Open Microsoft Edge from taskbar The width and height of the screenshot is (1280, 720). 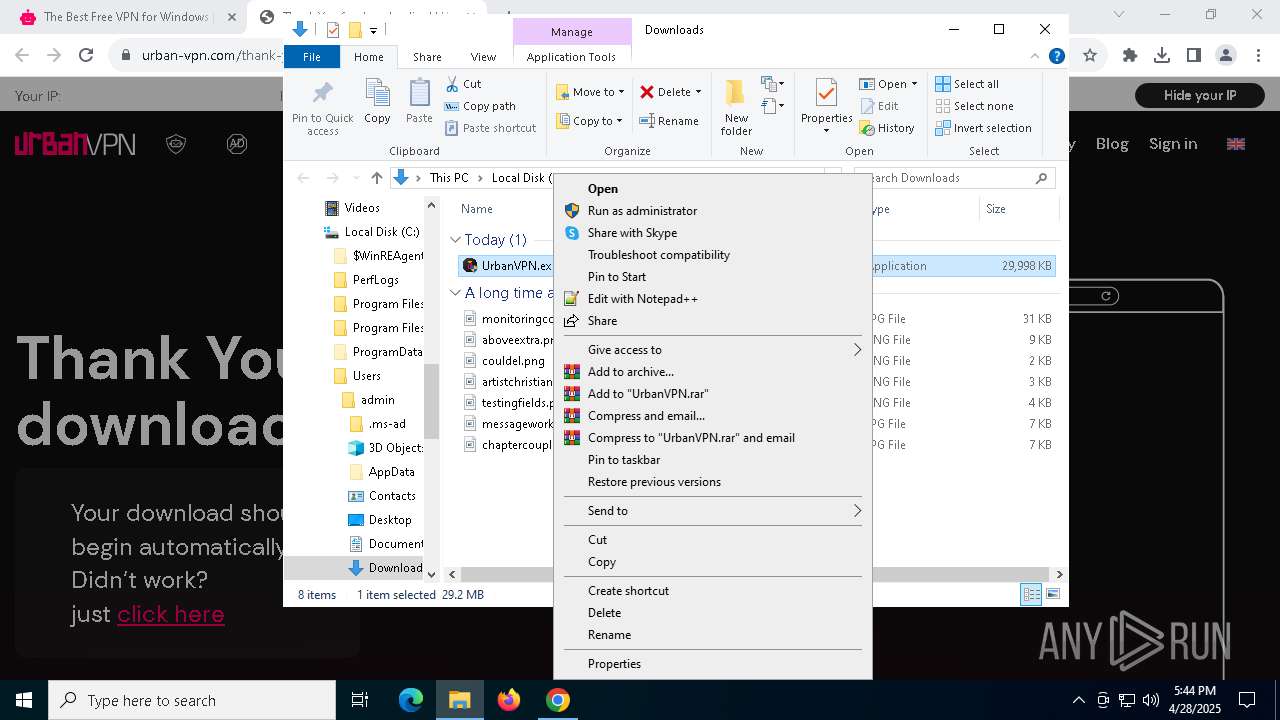(411, 700)
